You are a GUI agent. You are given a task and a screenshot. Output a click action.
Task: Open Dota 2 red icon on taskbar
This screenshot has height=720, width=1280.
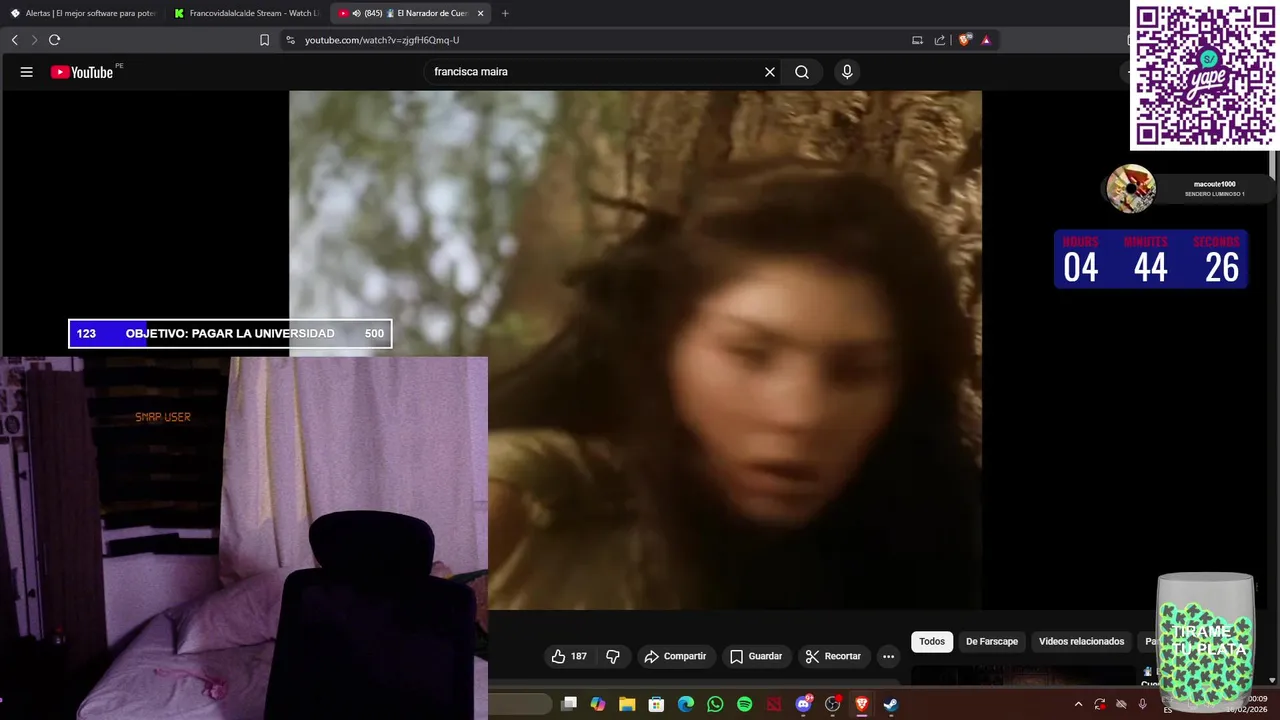click(773, 704)
